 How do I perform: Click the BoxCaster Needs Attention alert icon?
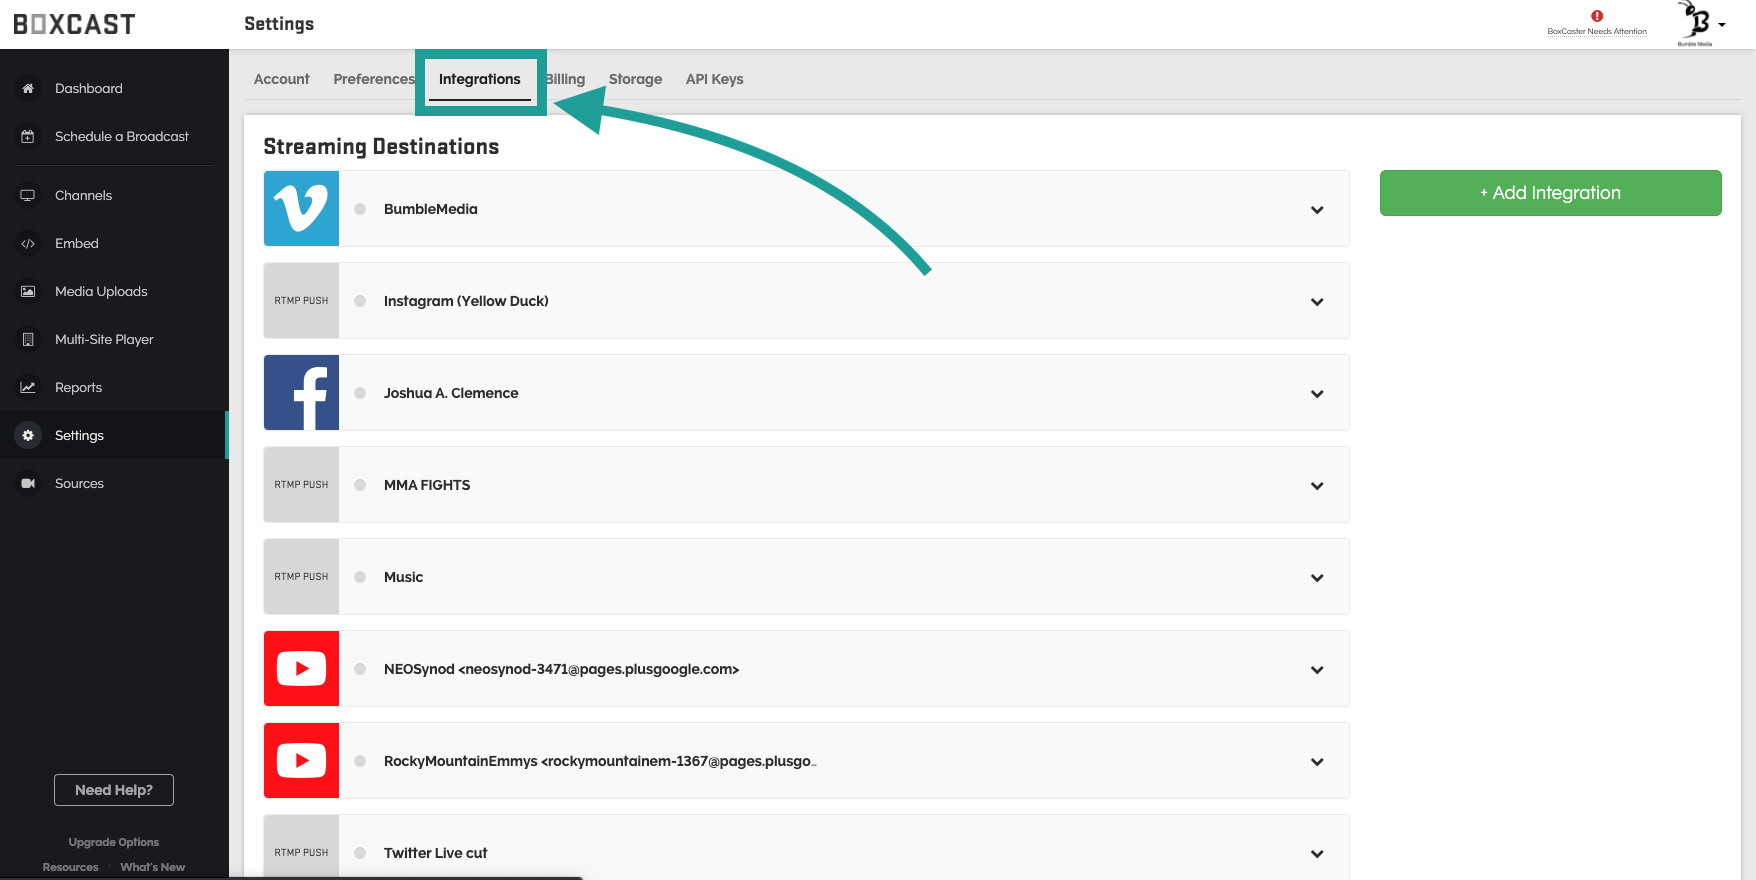1597,16
